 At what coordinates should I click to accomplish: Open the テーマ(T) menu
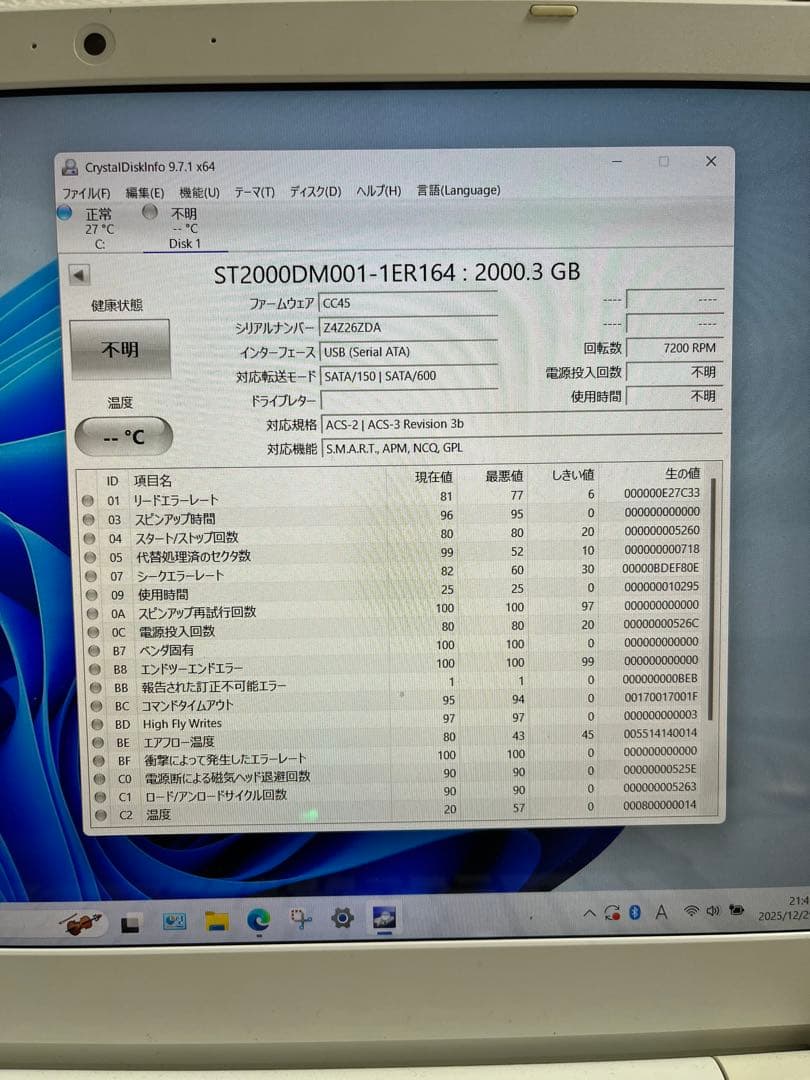254,191
